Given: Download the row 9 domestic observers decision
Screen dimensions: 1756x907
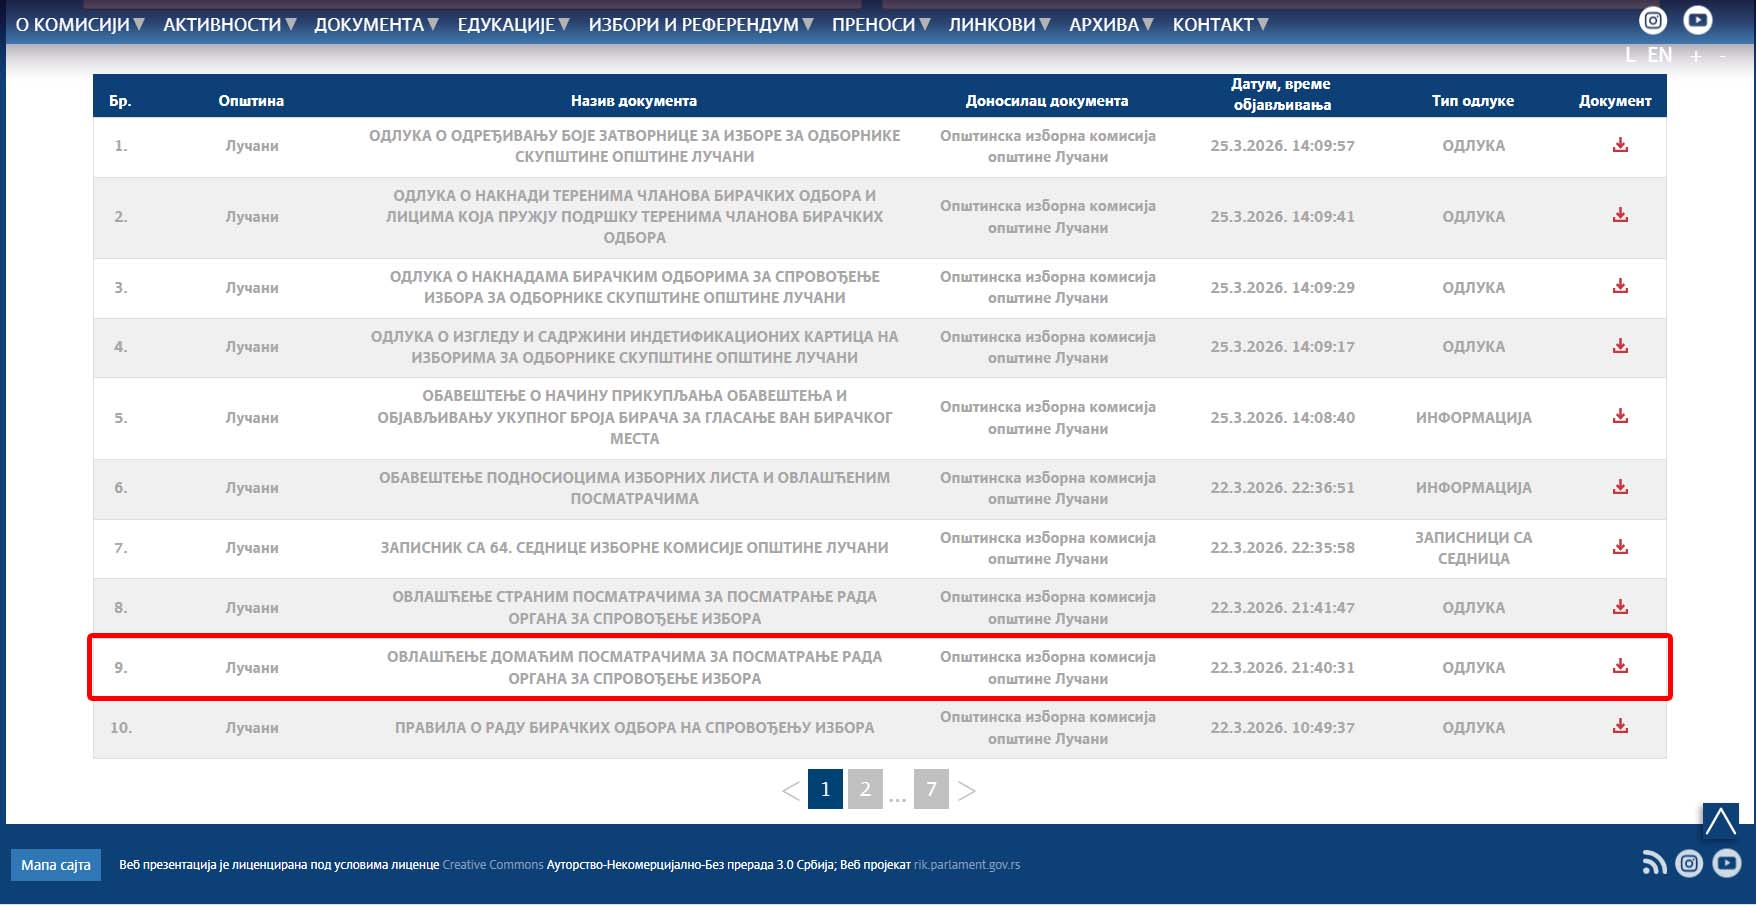Looking at the screenshot, I should [1620, 666].
